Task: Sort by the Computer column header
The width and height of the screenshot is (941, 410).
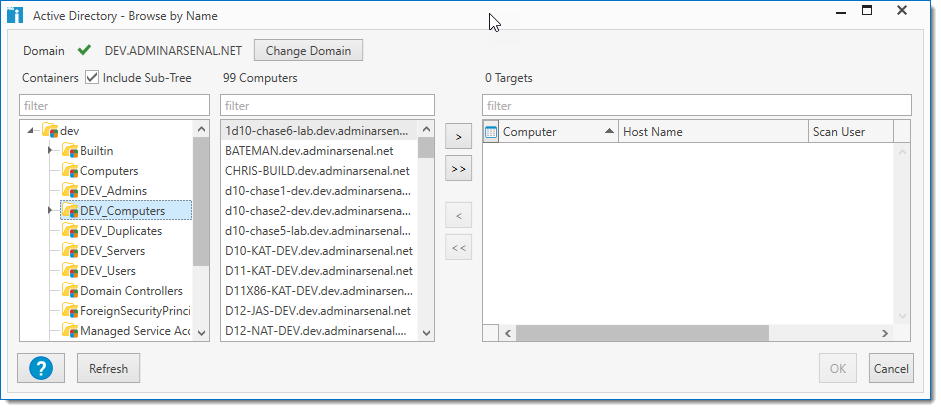Action: tap(555, 132)
